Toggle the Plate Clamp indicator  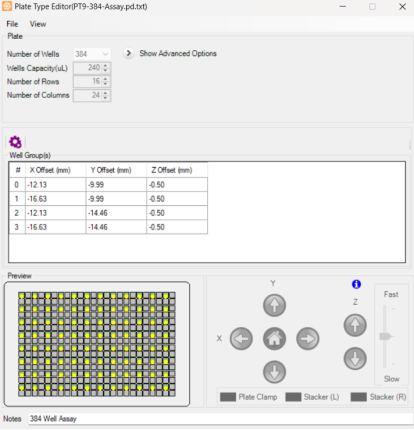[x=228, y=397]
